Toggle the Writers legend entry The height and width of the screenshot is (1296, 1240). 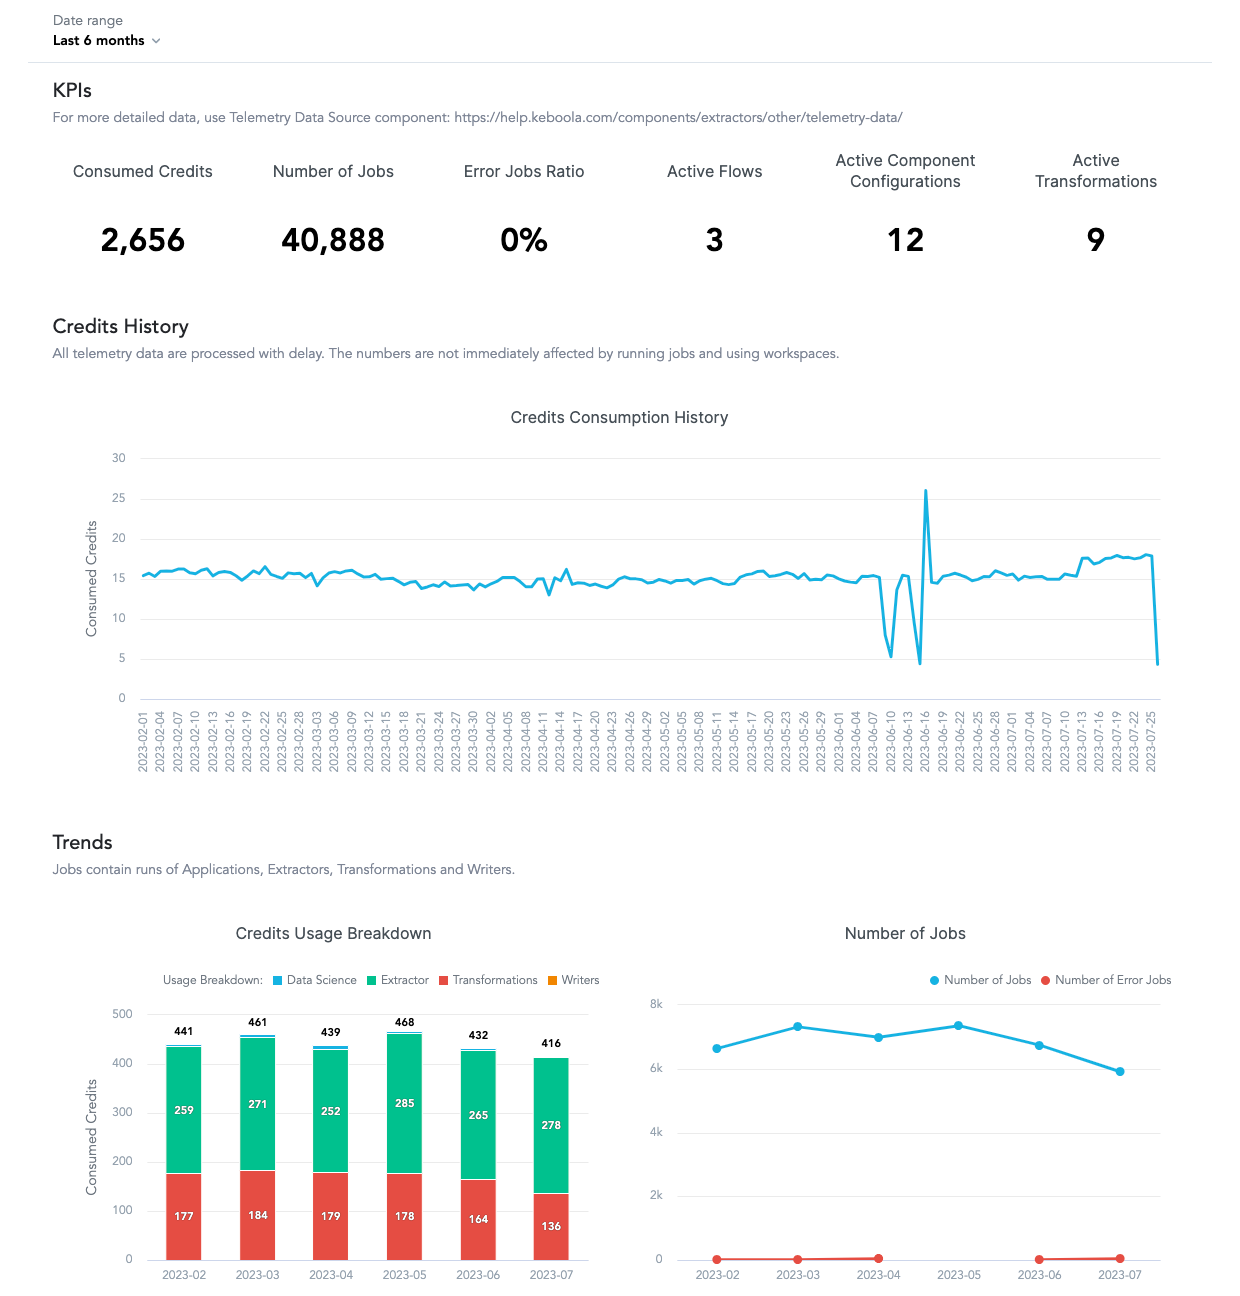tap(573, 981)
